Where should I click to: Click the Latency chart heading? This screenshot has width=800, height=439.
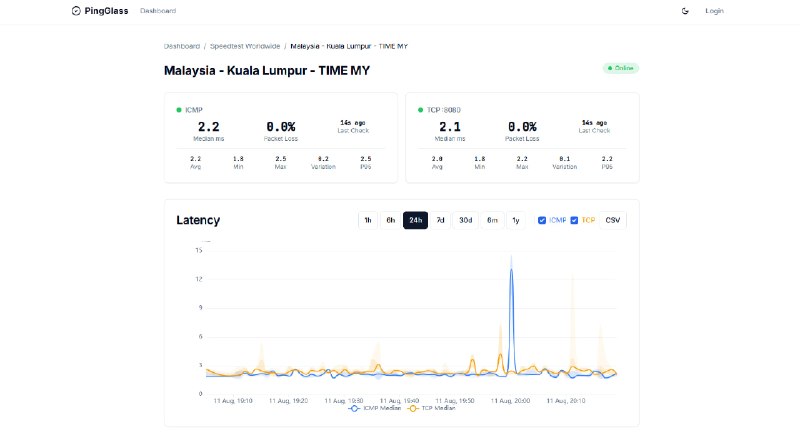198,220
